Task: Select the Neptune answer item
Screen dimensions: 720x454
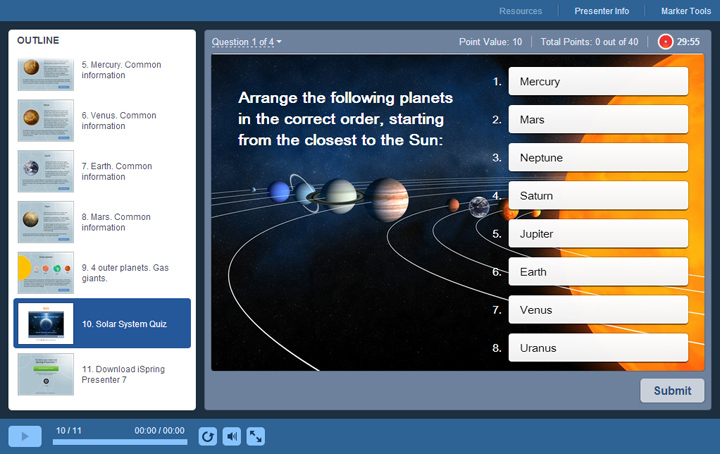Action: (x=598, y=157)
